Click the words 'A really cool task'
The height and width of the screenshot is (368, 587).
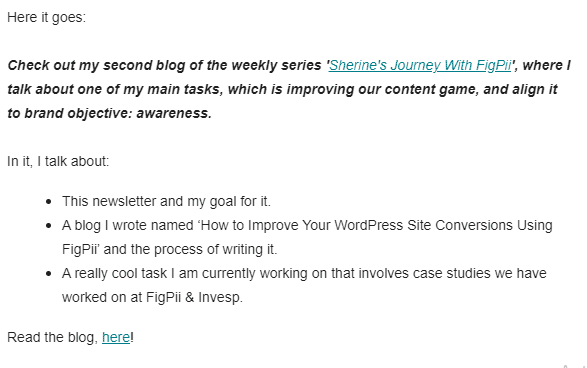pos(115,273)
